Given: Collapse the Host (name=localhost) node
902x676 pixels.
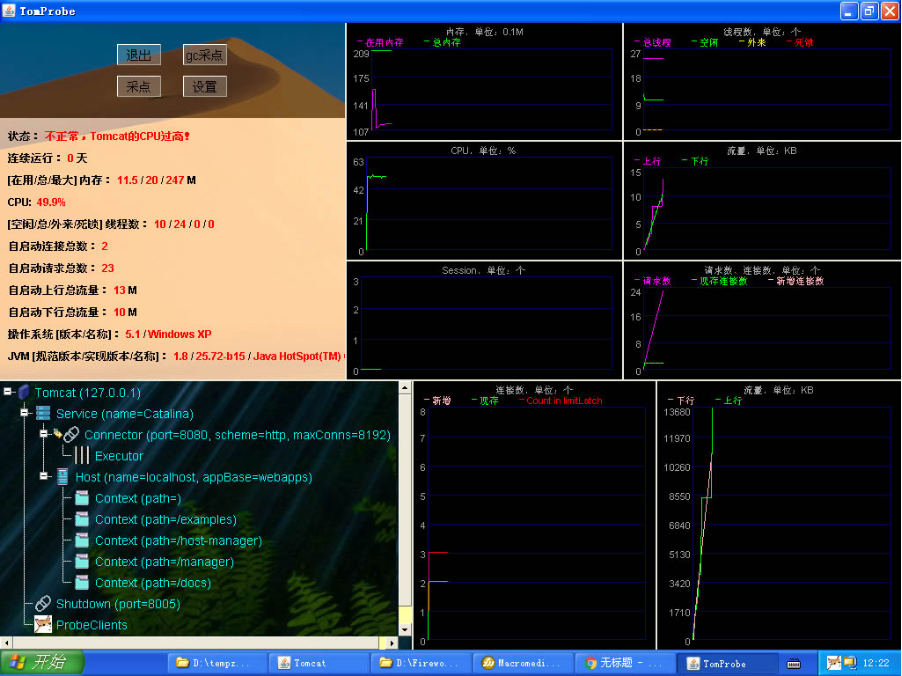Looking at the screenshot, I should click(x=44, y=476).
